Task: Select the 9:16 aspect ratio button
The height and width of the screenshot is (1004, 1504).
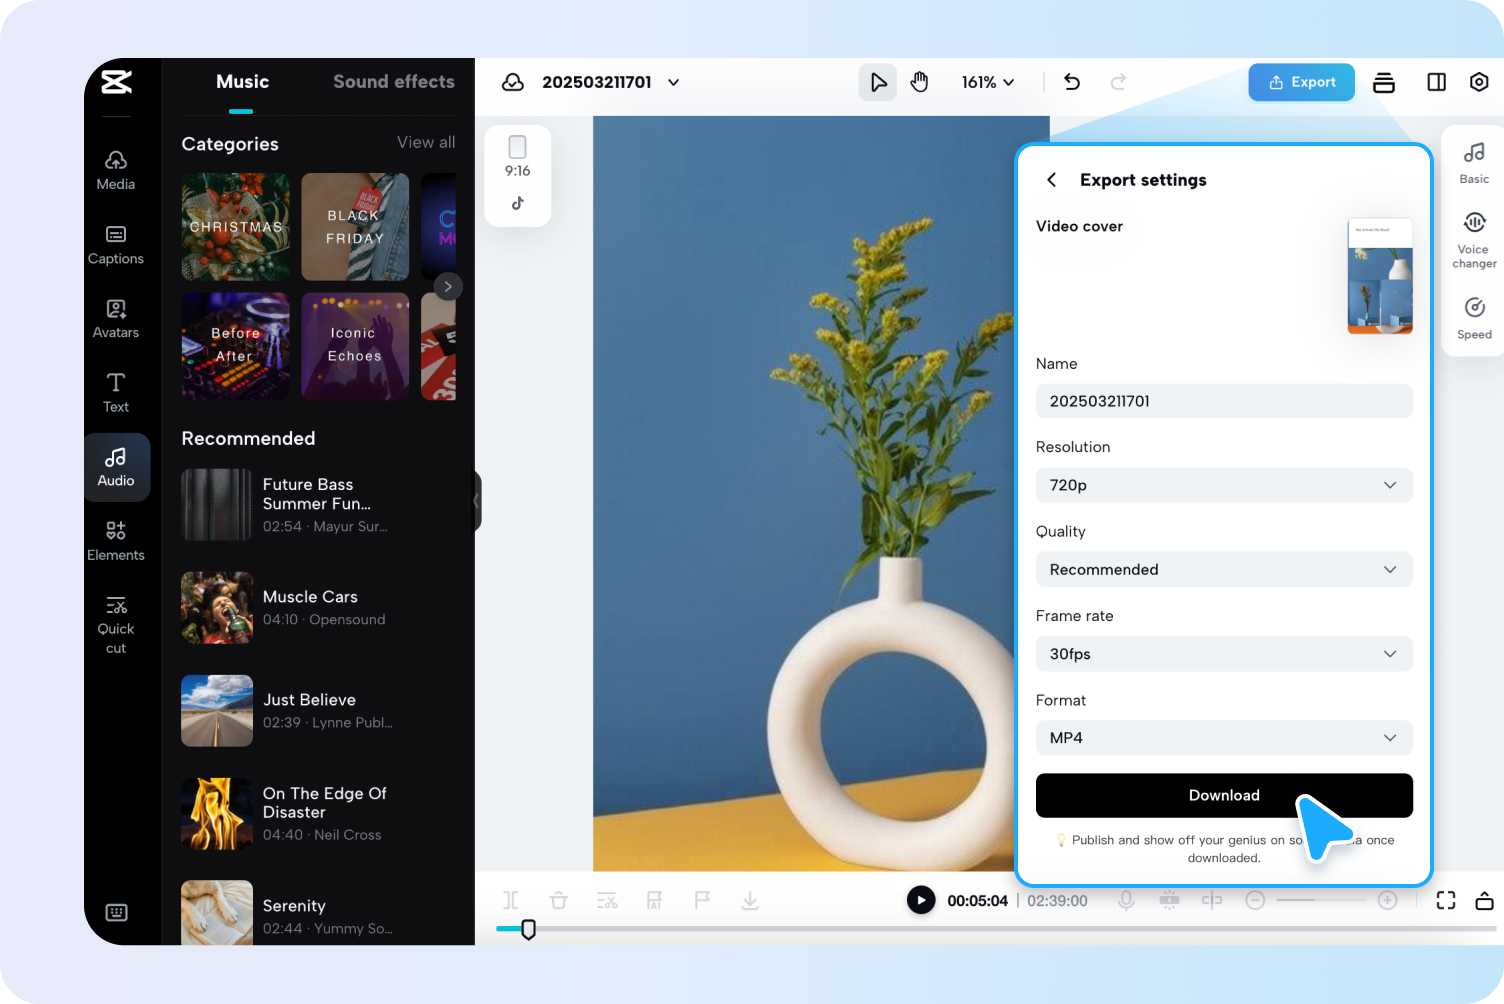Action: pyautogui.click(x=518, y=157)
